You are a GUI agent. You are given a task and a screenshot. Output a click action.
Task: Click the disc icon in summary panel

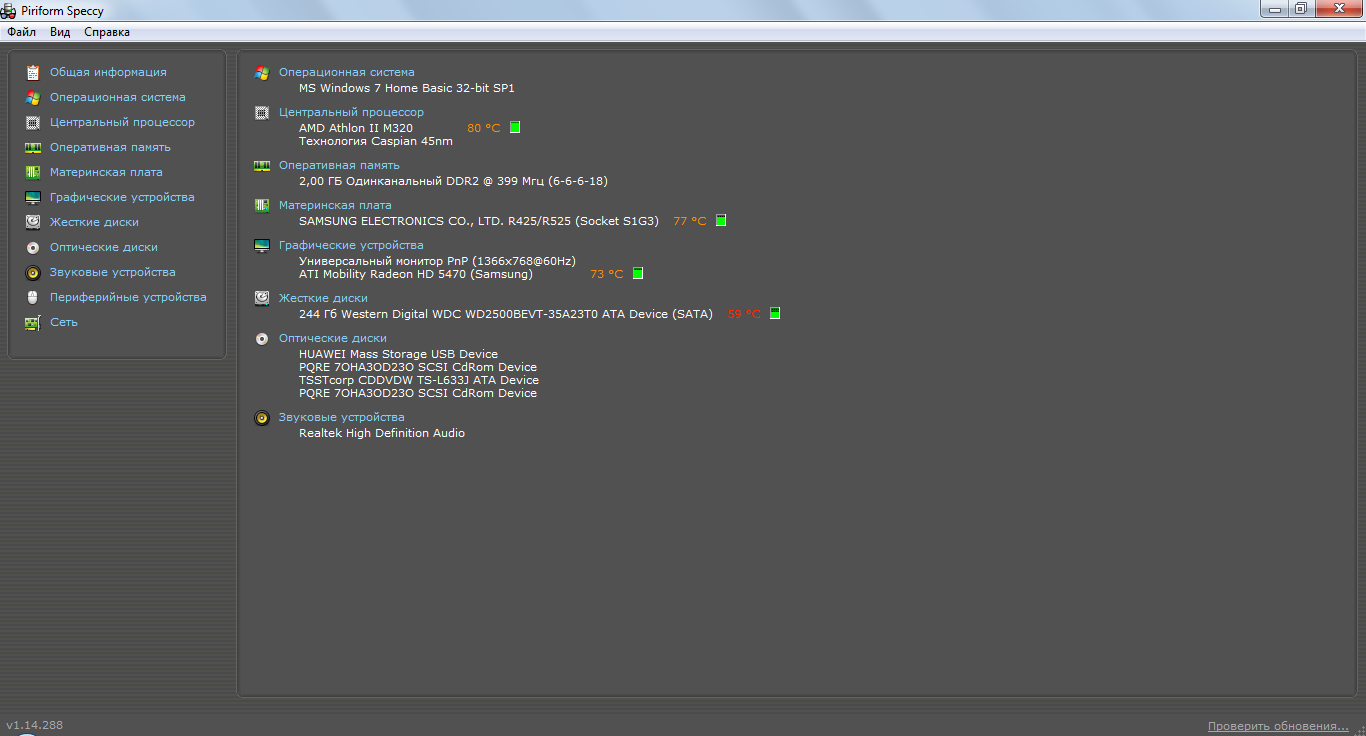tap(262, 338)
